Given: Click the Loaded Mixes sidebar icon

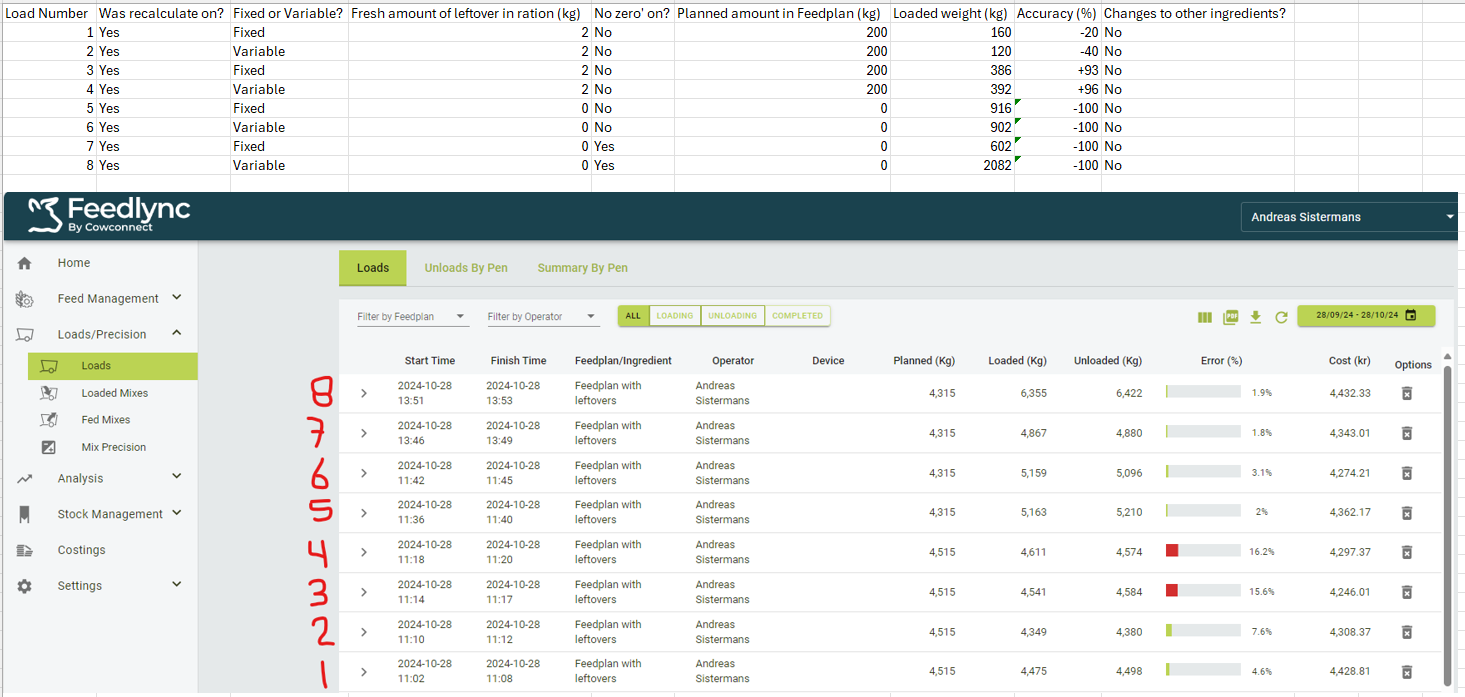Looking at the screenshot, I should [x=48, y=393].
